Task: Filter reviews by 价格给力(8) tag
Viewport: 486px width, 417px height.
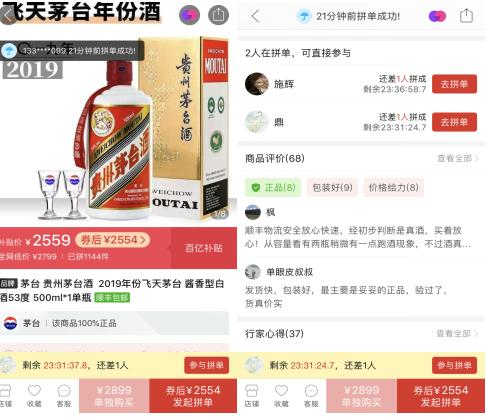Action: (x=393, y=187)
